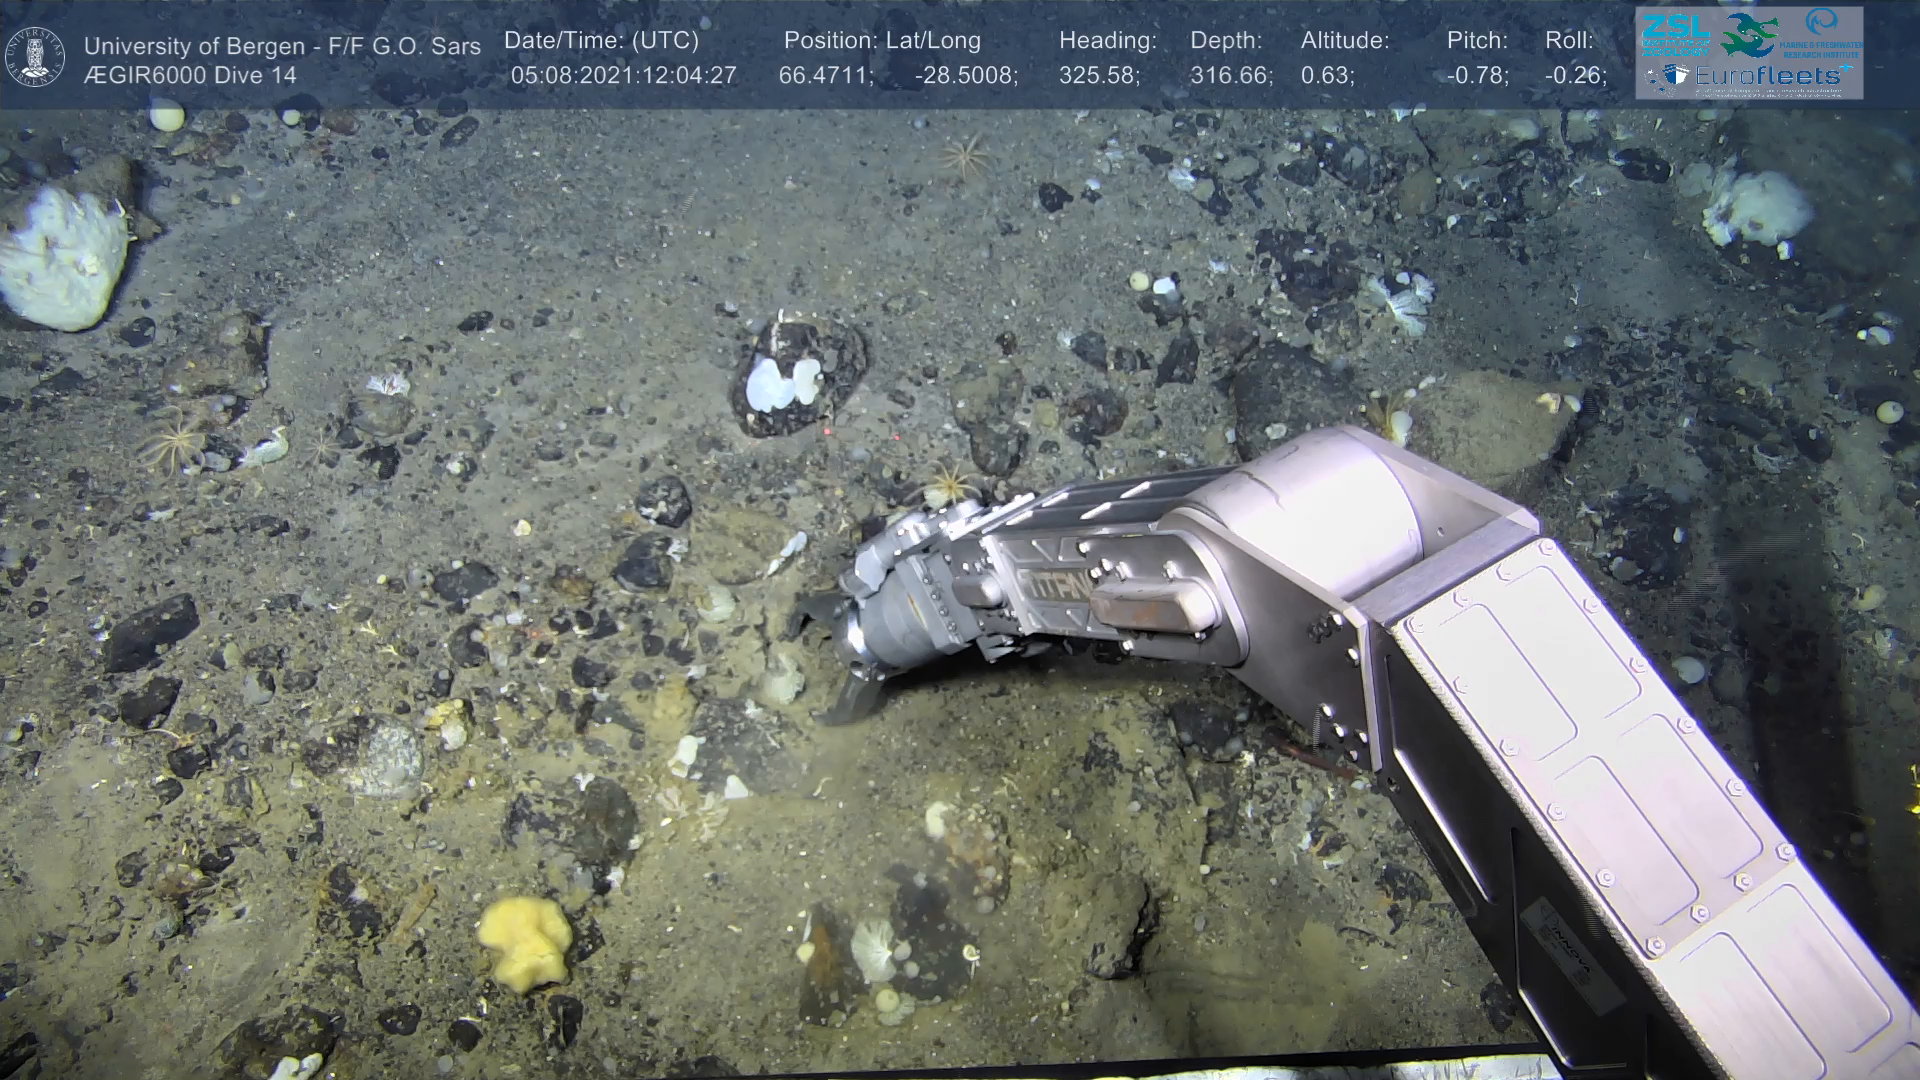Click the longitude value -28.5008
Viewport: 1920px width, 1080px height.
965,76
